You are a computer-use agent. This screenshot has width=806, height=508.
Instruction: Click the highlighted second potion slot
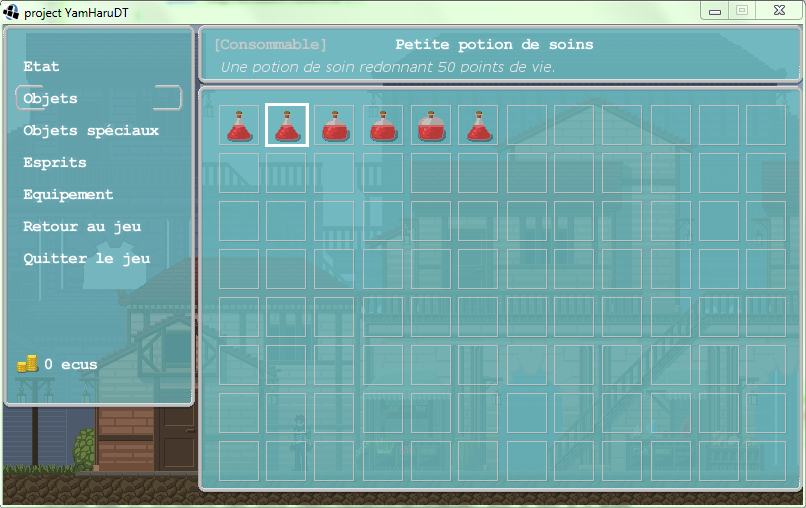click(286, 126)
